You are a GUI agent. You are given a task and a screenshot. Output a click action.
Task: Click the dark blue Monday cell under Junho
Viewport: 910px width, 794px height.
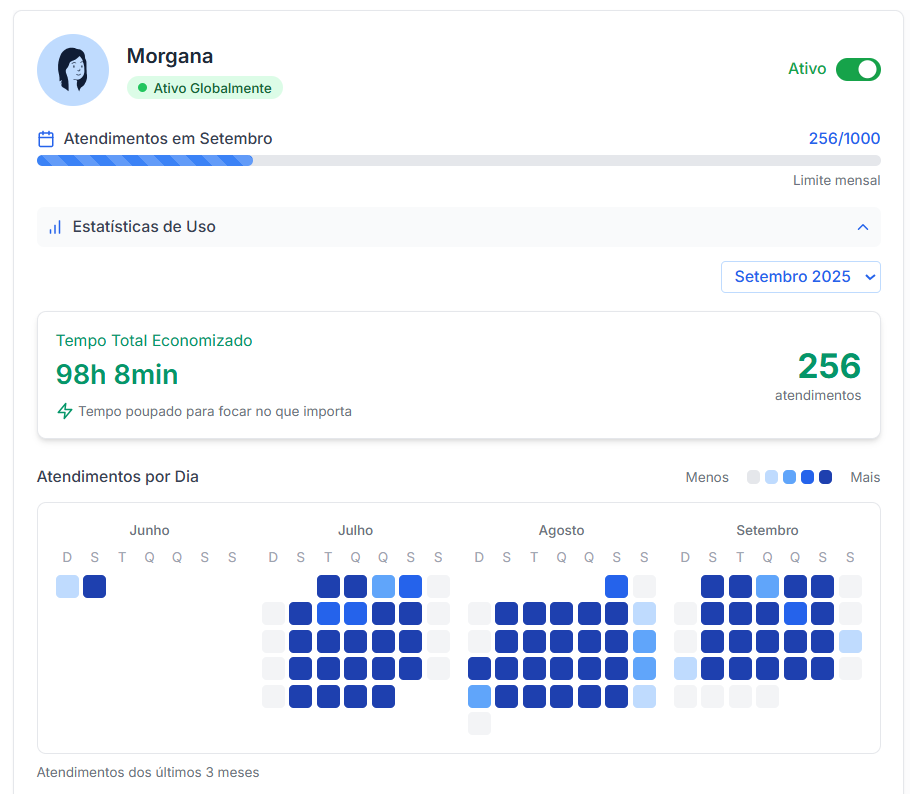pyautogui.click(x=94, y=586)
